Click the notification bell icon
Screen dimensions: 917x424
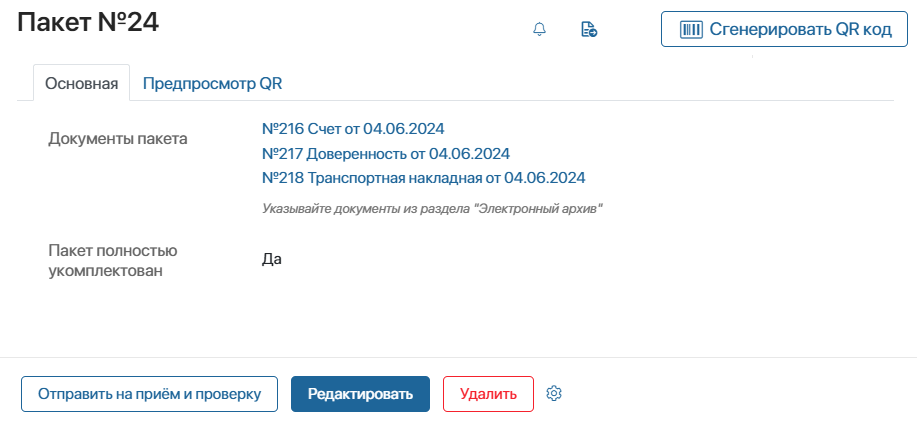540,30
